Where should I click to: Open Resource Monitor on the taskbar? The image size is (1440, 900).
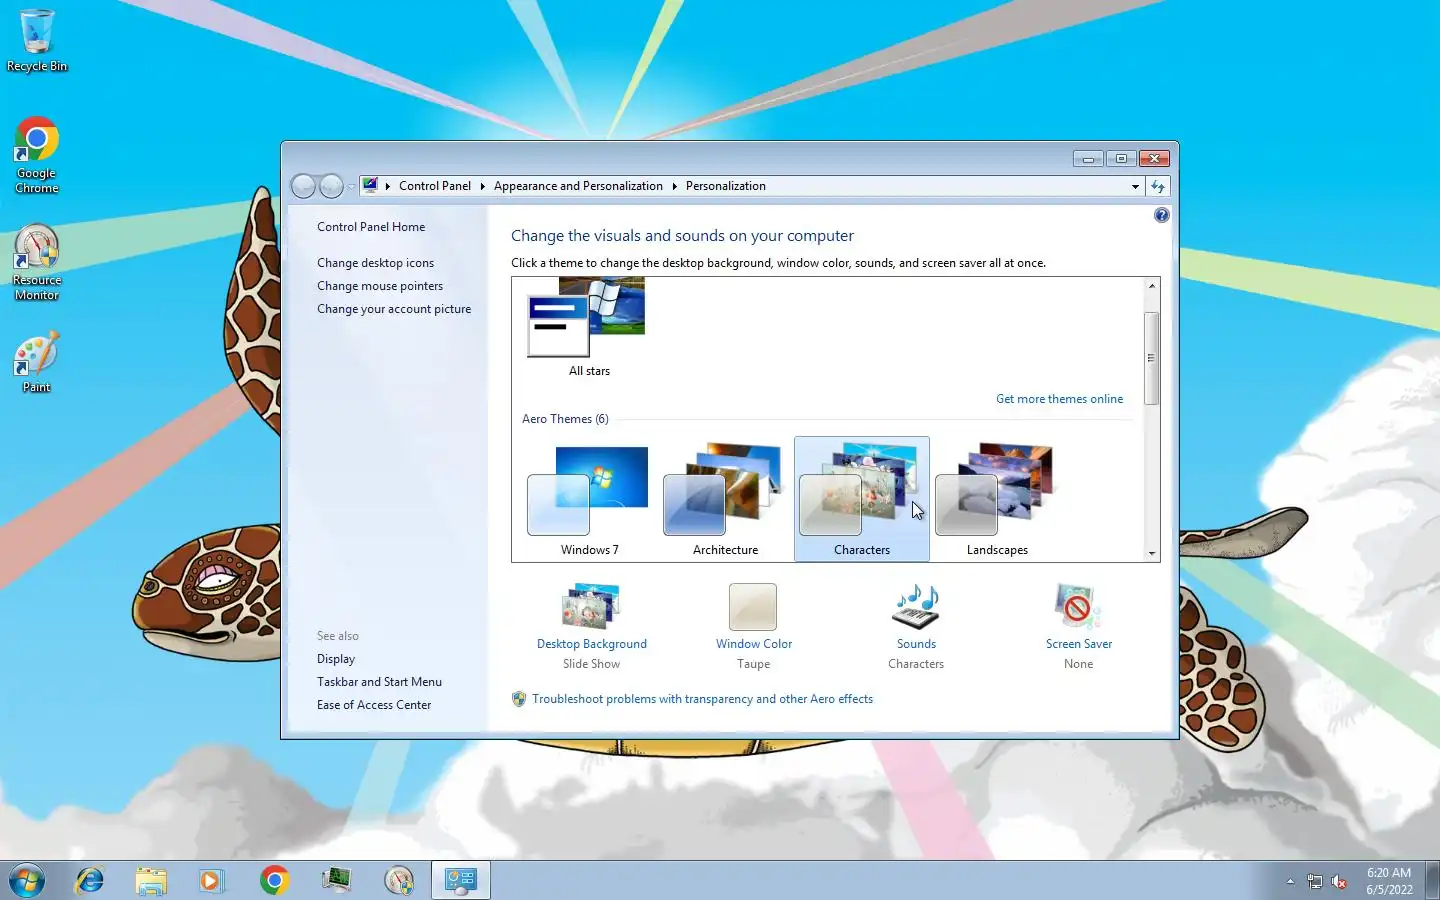tap(399, 880)
